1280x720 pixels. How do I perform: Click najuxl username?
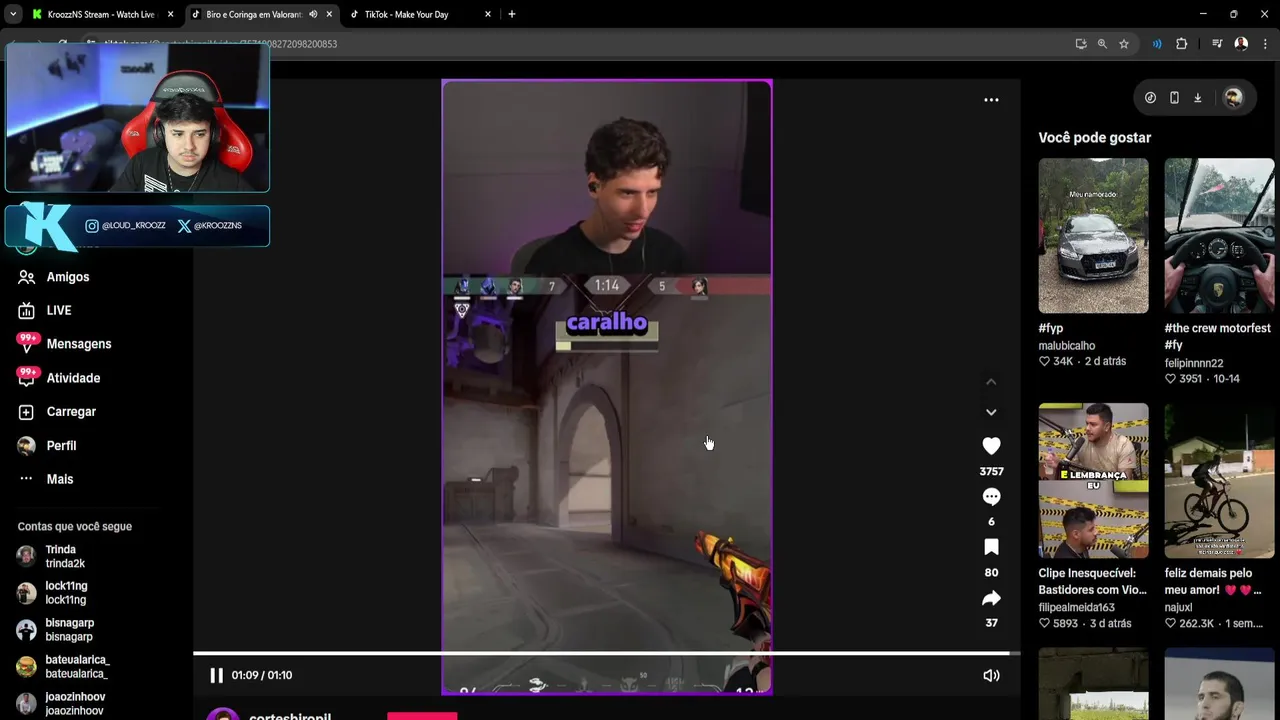point(1178,608)
